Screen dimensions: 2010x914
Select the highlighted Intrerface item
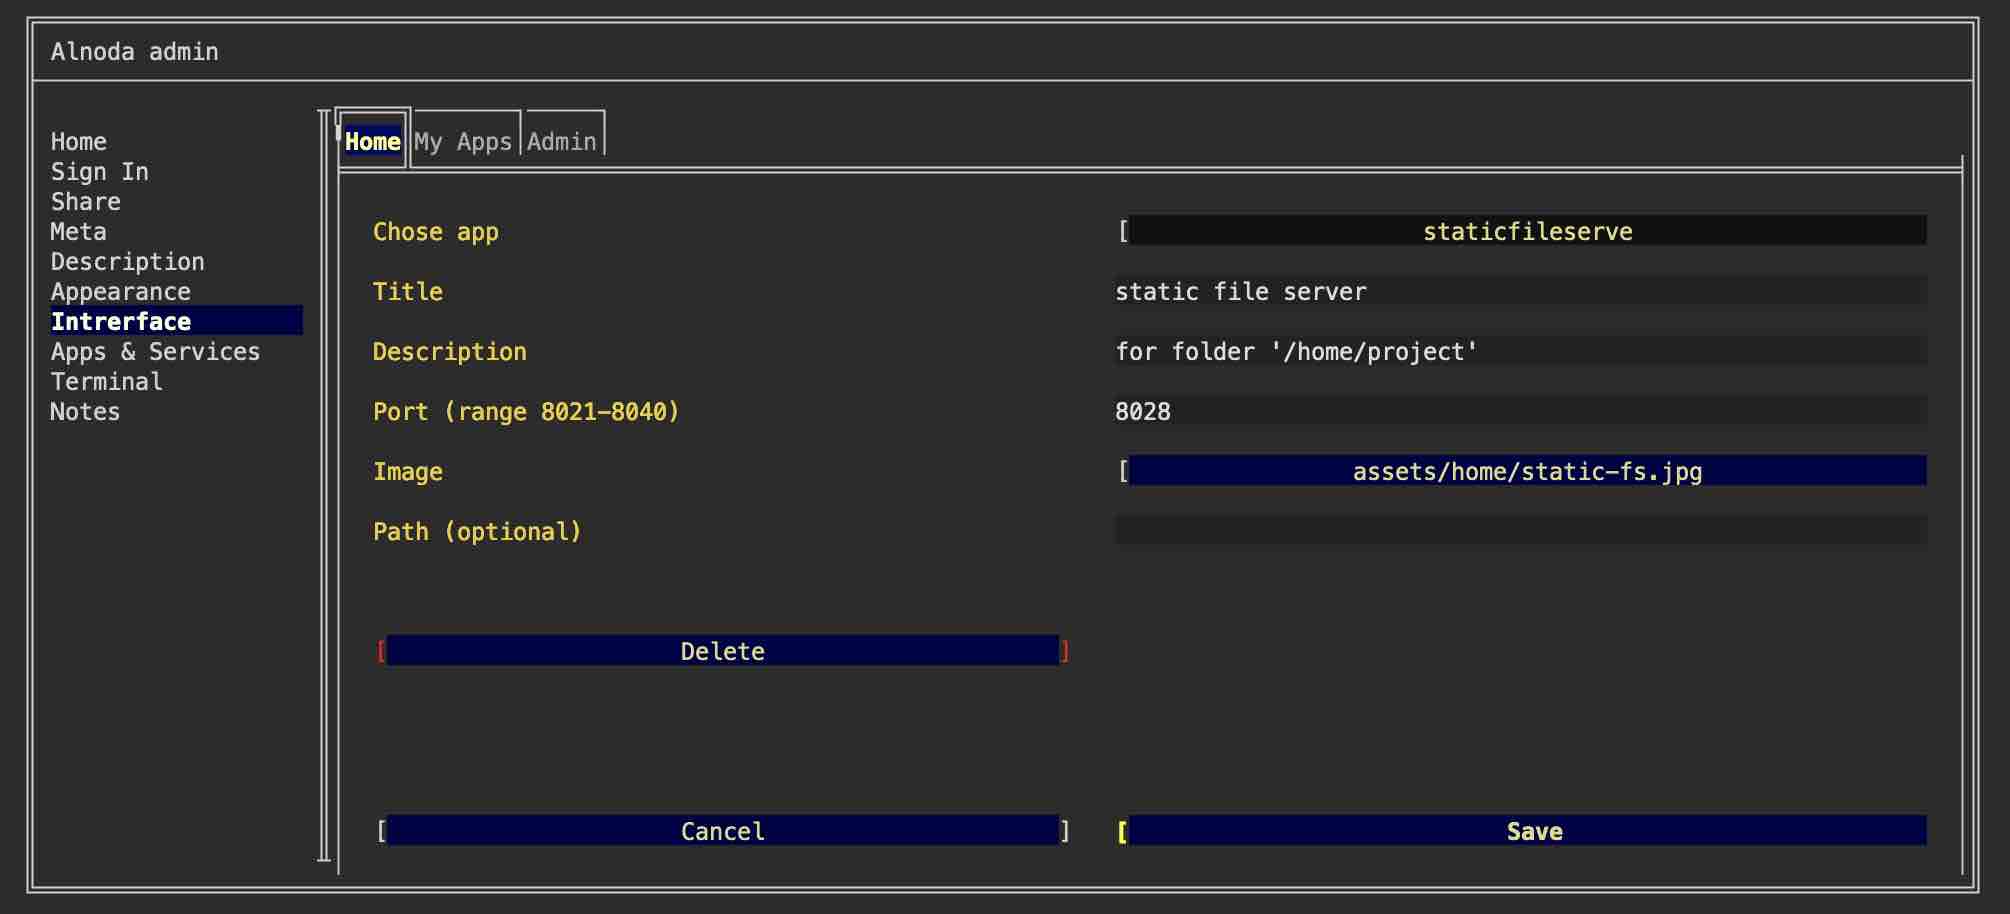[176, 321]
